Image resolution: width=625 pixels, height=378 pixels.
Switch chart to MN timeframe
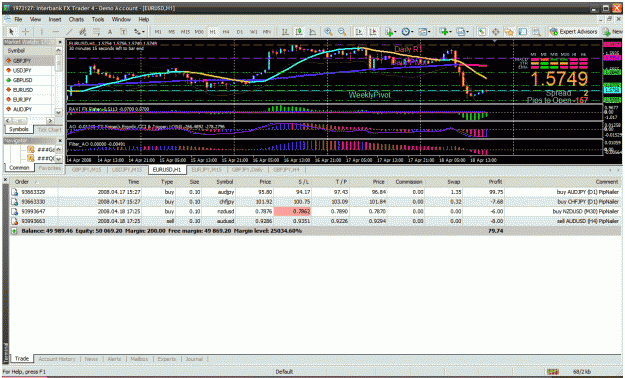tap(267, 32)
